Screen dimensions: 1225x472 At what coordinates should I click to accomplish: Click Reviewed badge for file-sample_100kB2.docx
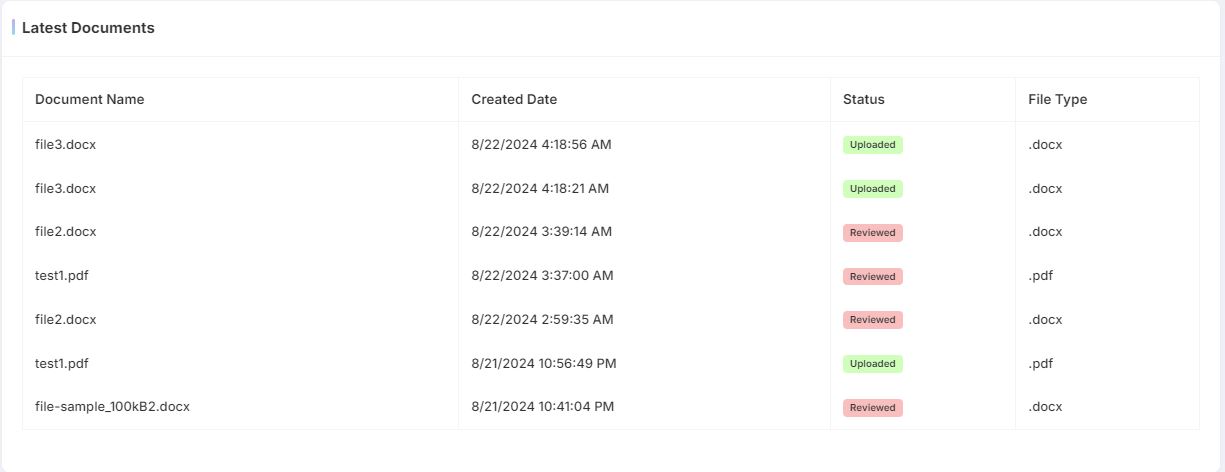tap(872, 408)
